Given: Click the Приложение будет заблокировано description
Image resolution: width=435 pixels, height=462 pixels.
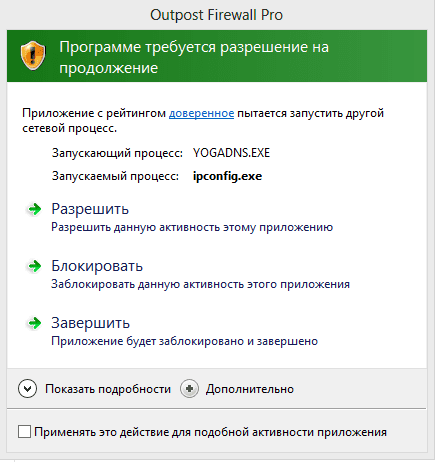Looking at the screenshot, I should [184, 341].
